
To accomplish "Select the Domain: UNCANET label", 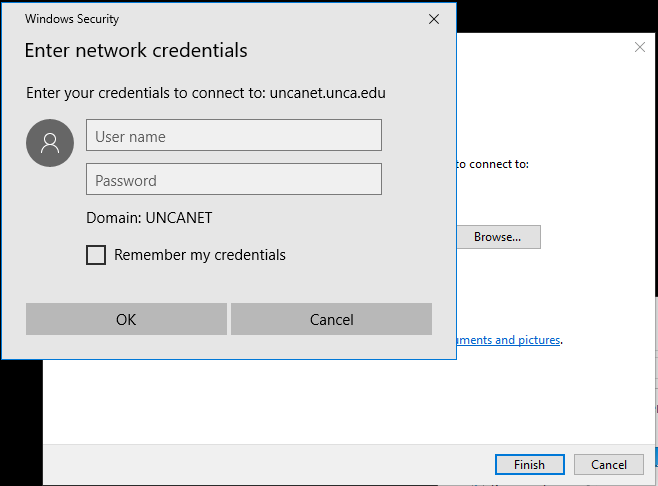I will tap(149, 217).
